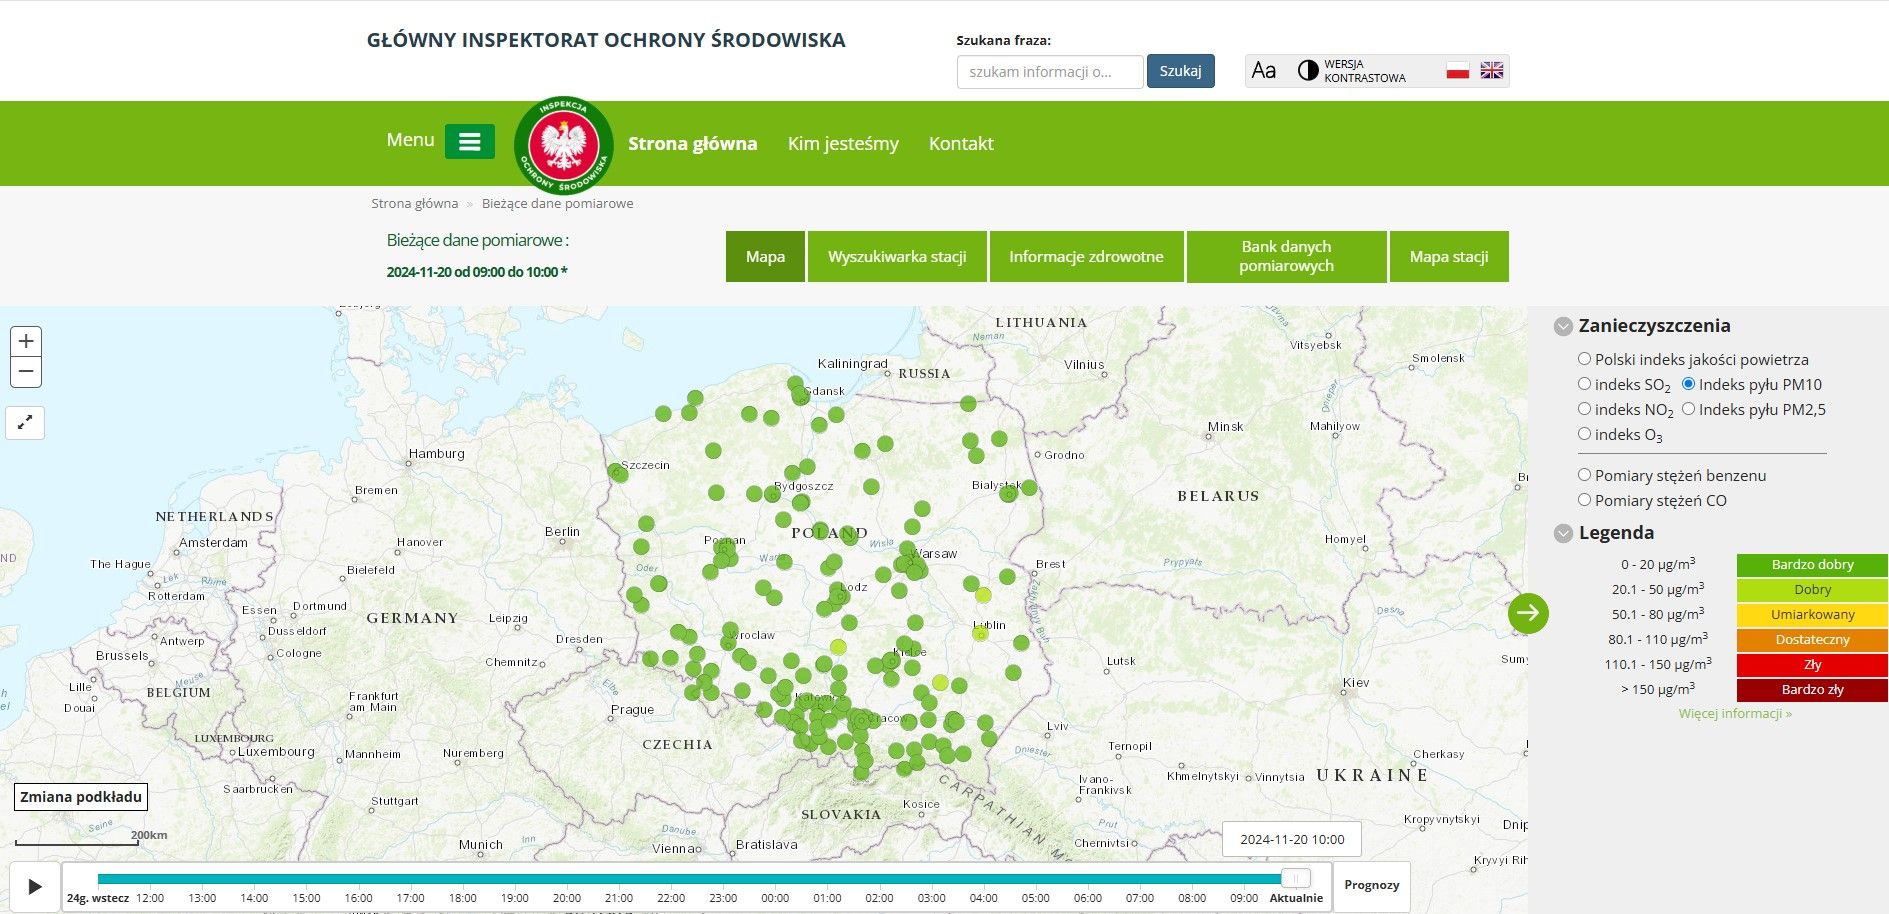The width and height of the screenshot is (1889, 914).
Task: Open the hamburger Menu
Action: (x=470, y=141)
